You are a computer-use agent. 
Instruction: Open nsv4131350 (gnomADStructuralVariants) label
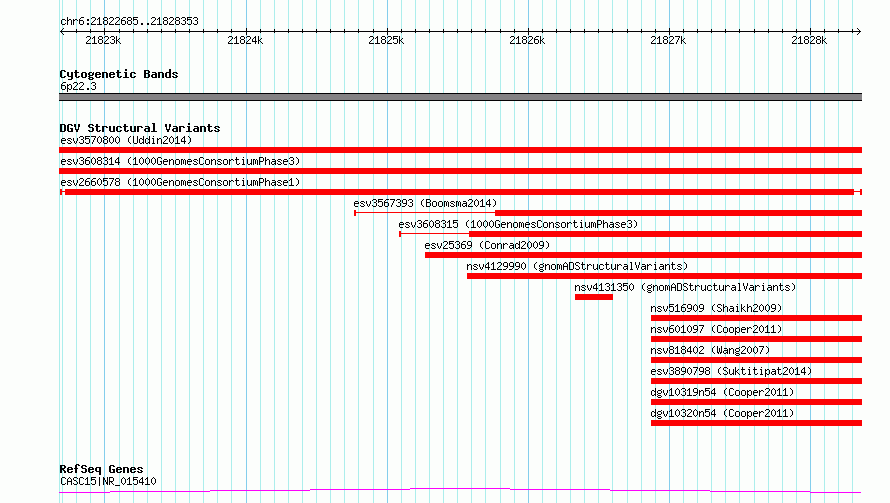click(685, 287)
